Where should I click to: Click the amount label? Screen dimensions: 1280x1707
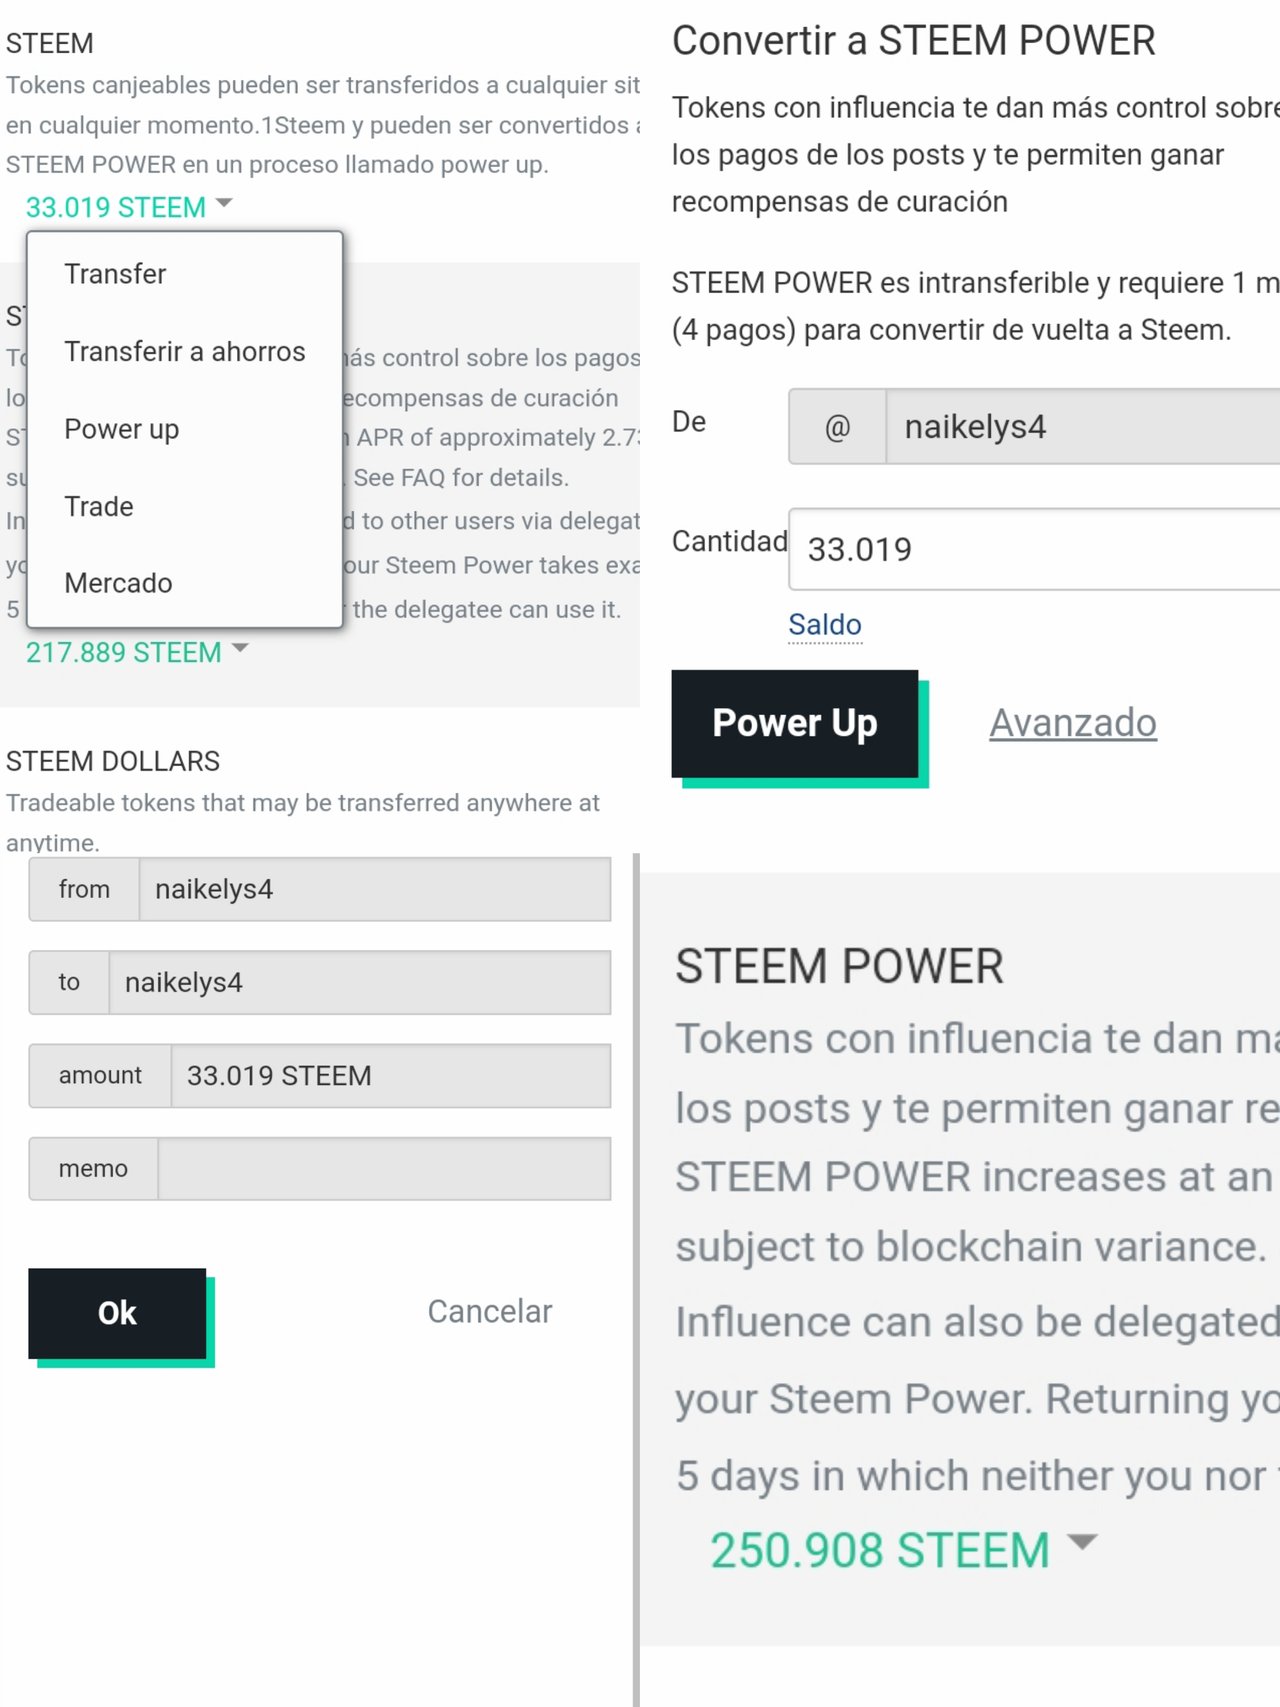100,1076
